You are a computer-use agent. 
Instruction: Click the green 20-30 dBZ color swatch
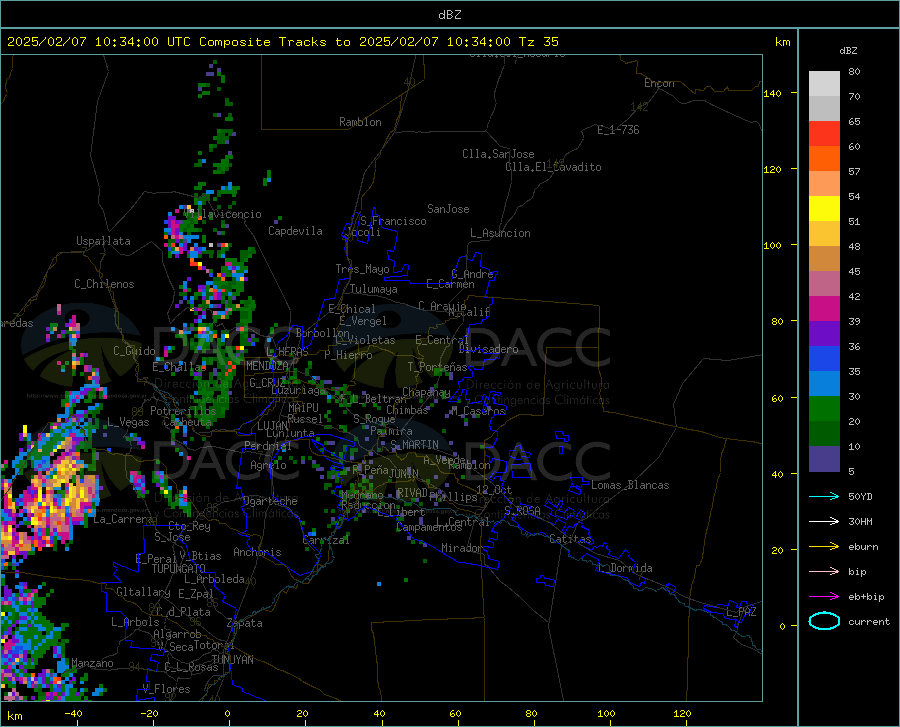pos(824,409)
